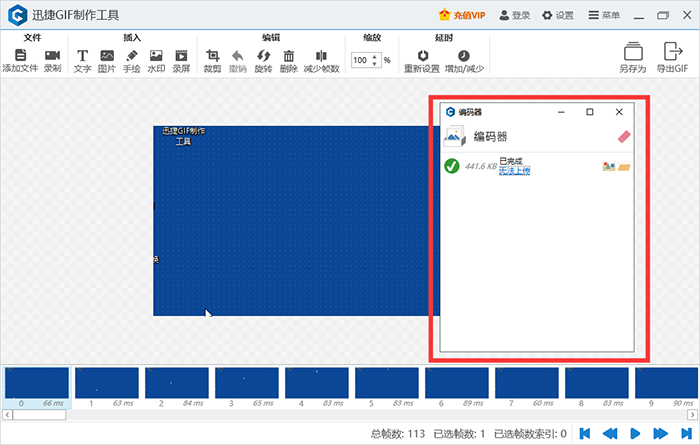Open 设置 settings in title bar
Viewport: 700px width, 445px height.
click(558, 15)
